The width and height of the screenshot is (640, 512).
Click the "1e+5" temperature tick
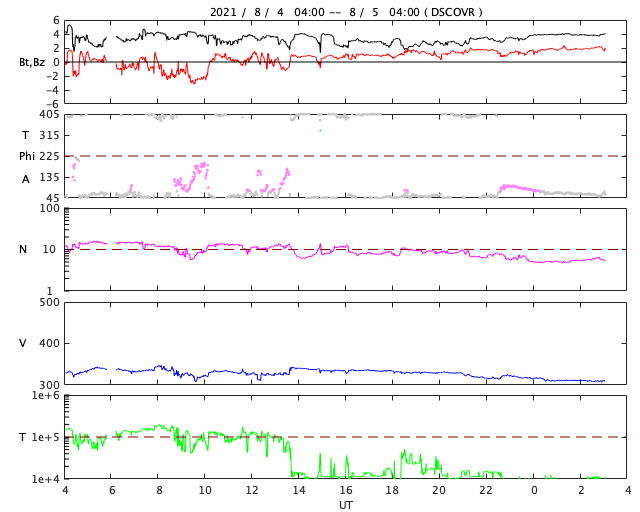point(46,437)
